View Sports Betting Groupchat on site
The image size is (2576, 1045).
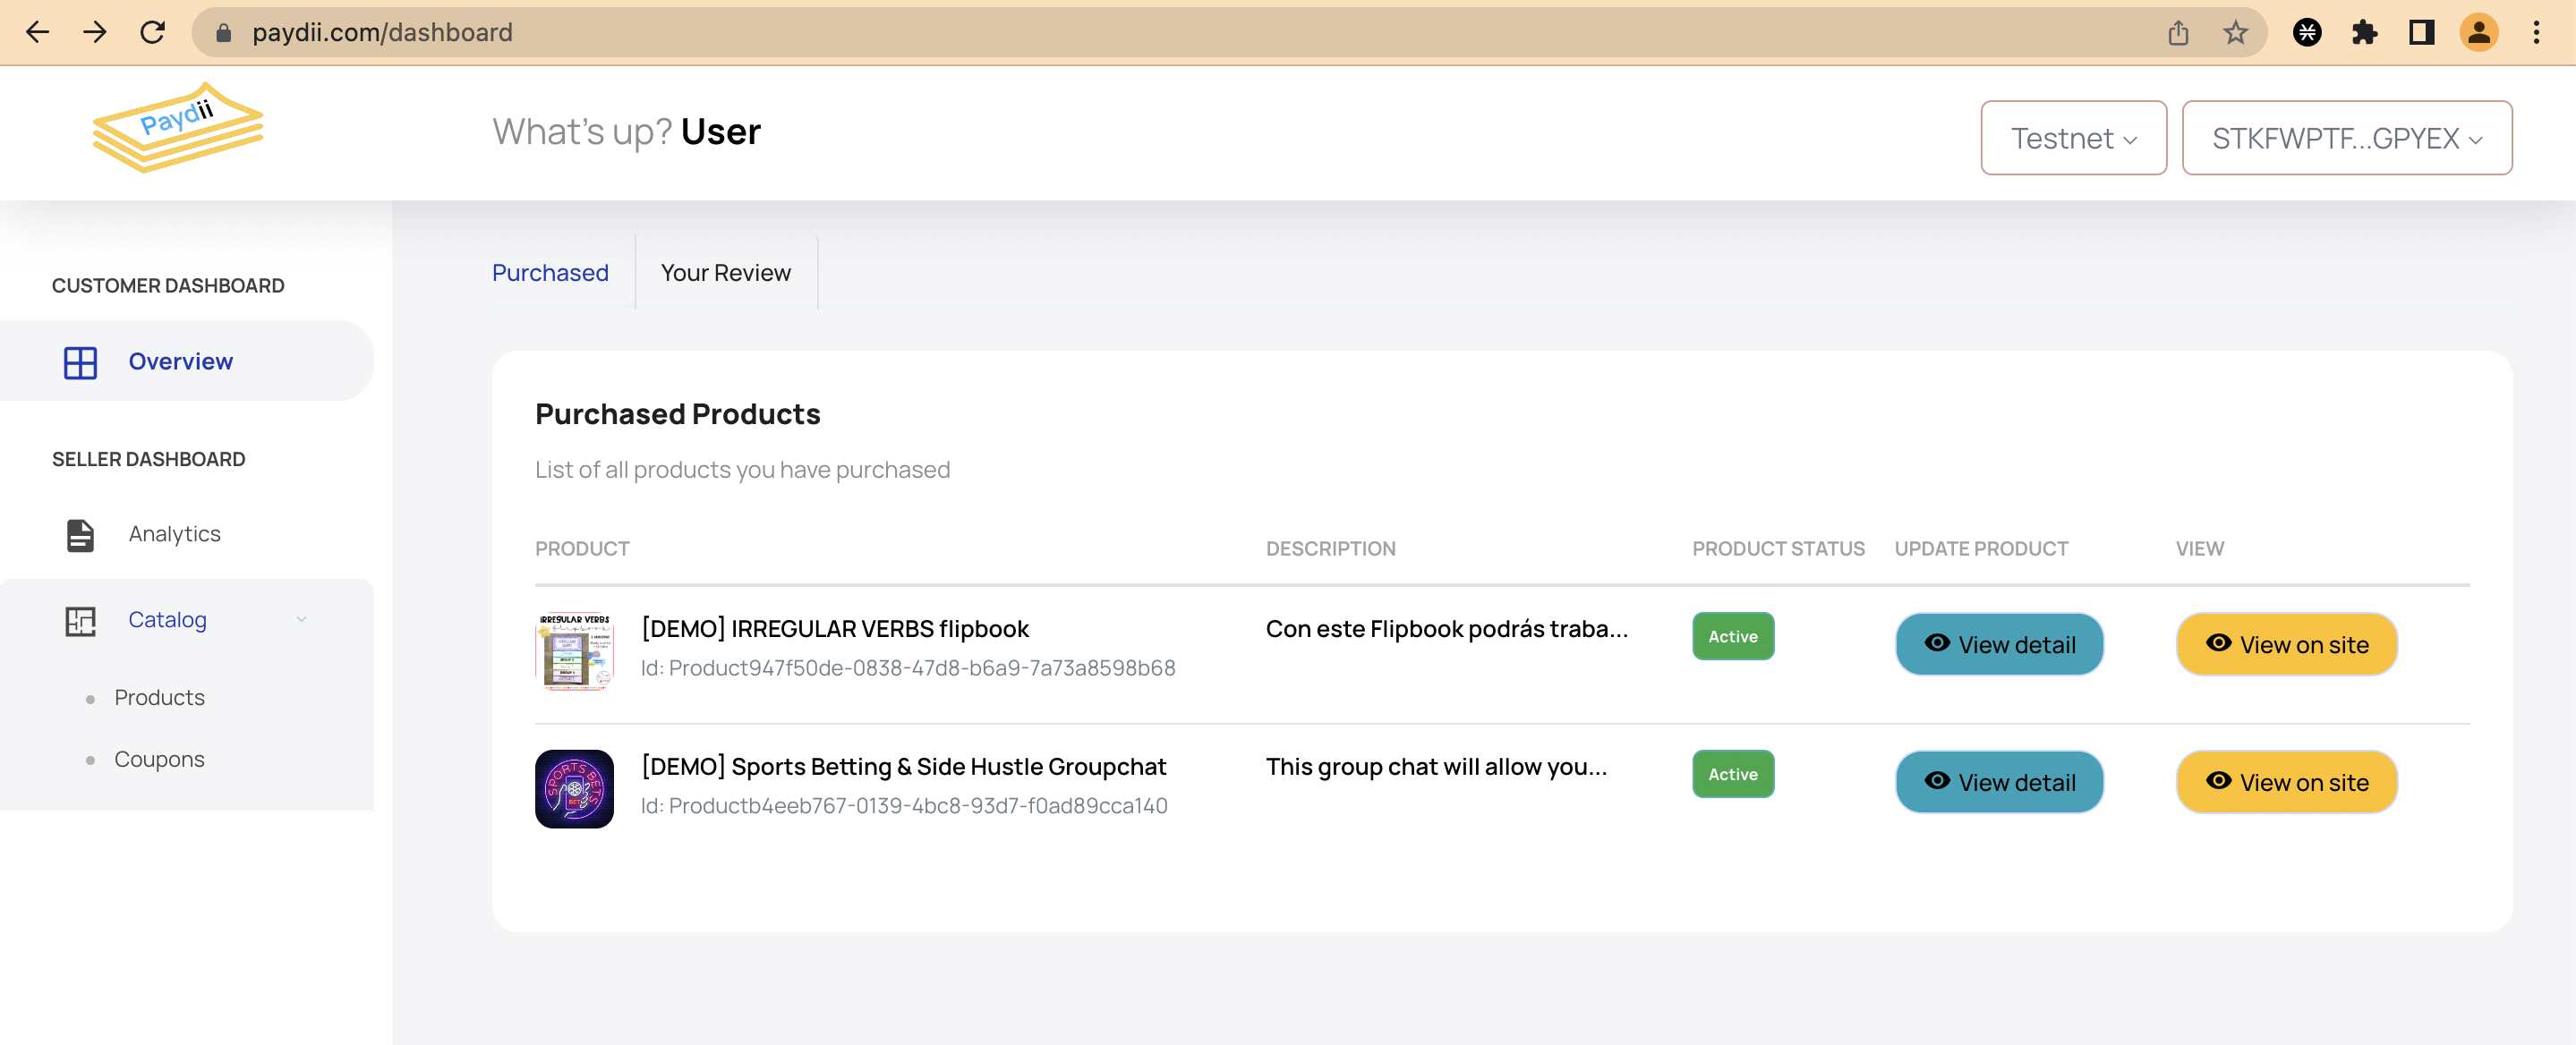click(x=2286, y=783)
